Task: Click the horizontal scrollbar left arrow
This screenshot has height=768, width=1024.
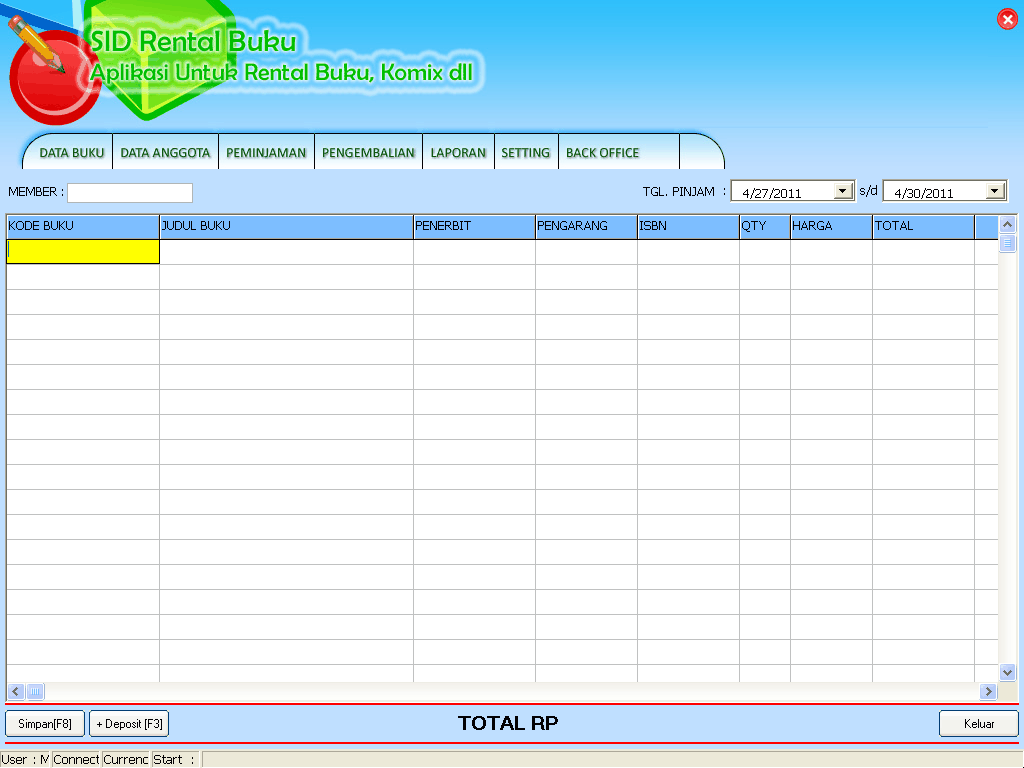Action: [x=16, y=691]
